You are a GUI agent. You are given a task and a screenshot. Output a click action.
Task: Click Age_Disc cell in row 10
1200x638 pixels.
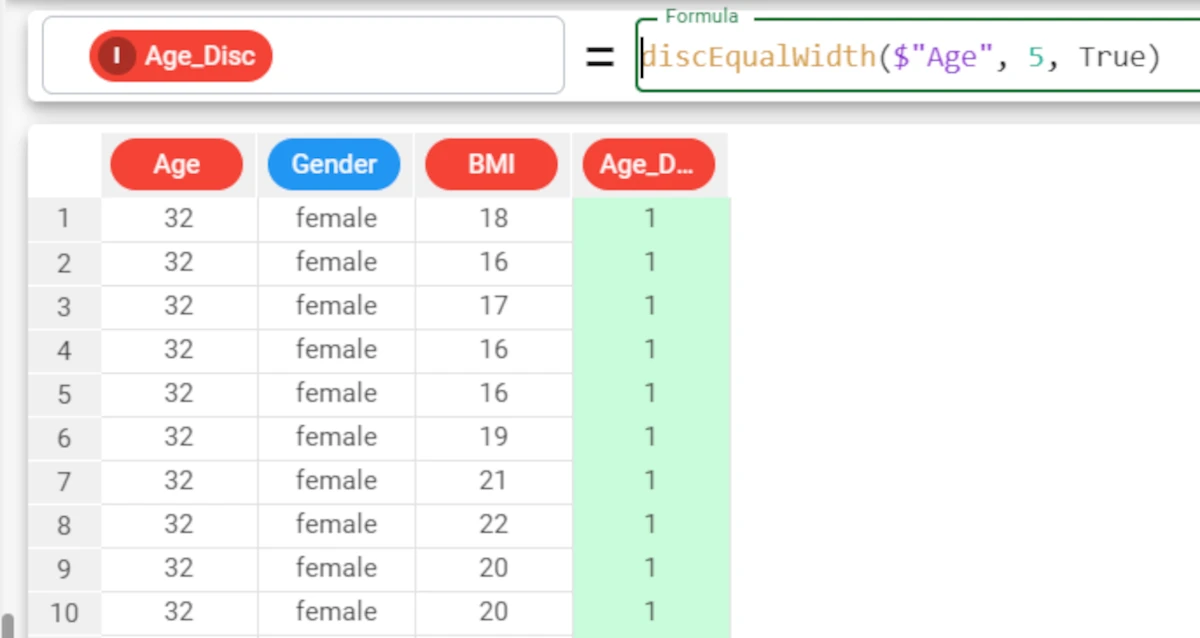pos(651,612)
